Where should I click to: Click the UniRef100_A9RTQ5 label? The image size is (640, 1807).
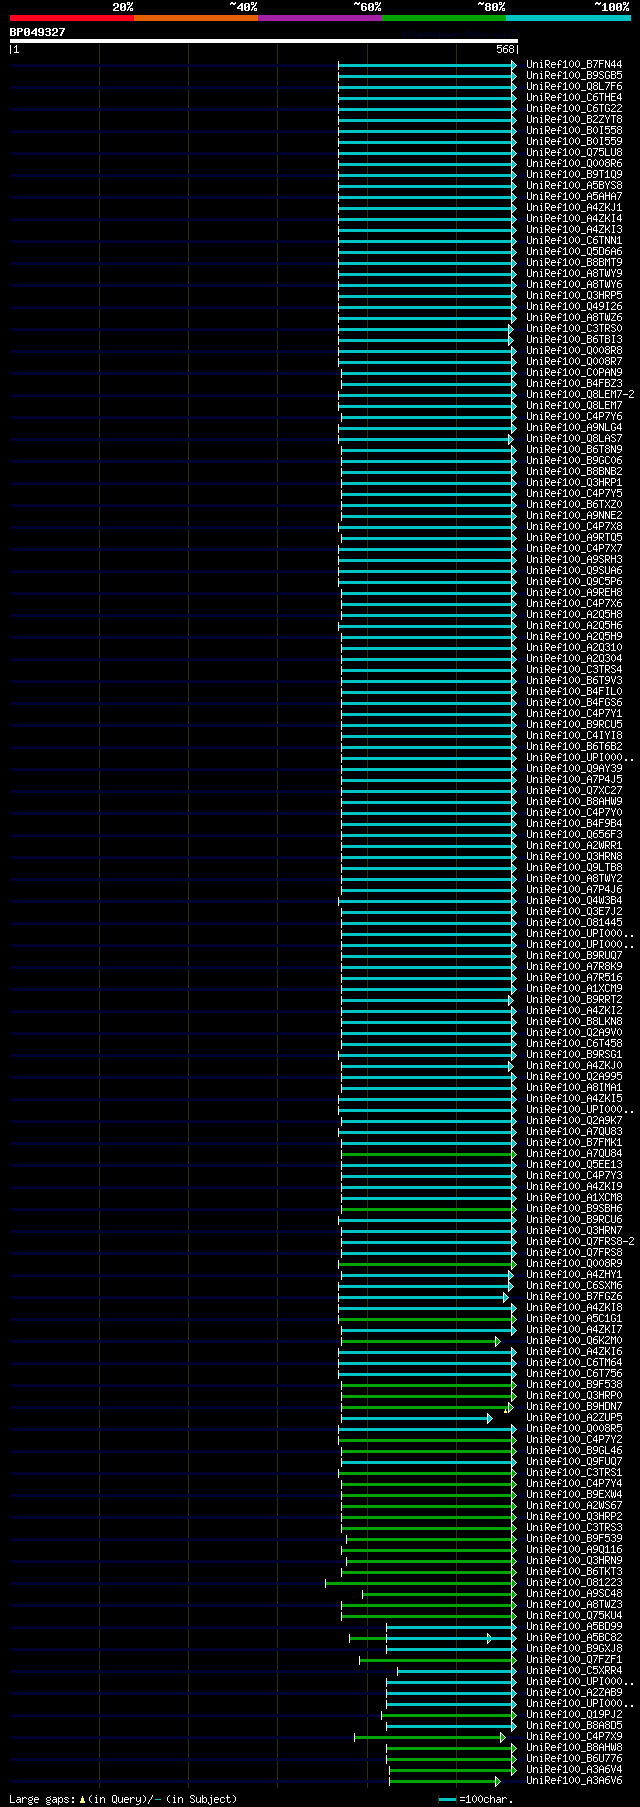click(574, 538)
